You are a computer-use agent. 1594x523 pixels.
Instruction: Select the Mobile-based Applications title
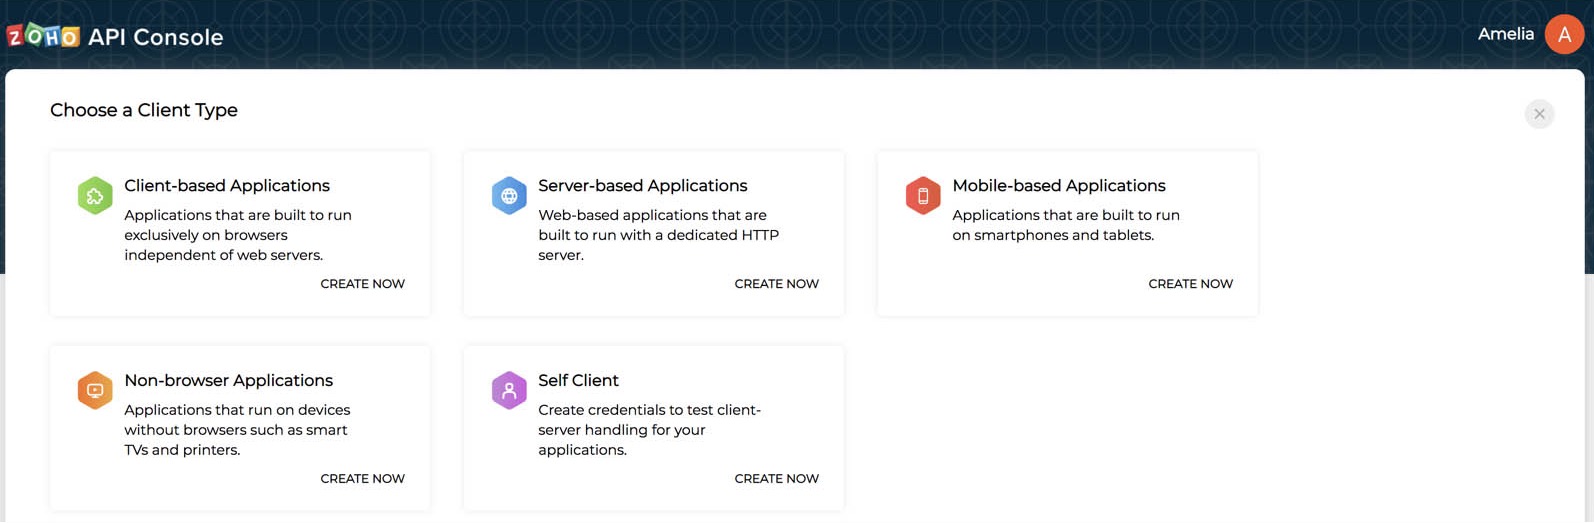[x=1058, y=186]
